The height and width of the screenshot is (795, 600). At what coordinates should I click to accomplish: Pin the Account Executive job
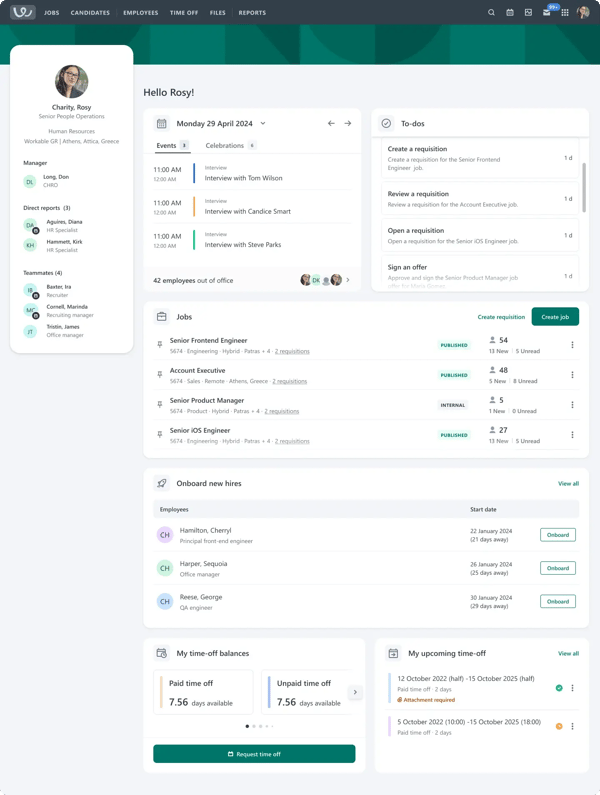[160, 375]
